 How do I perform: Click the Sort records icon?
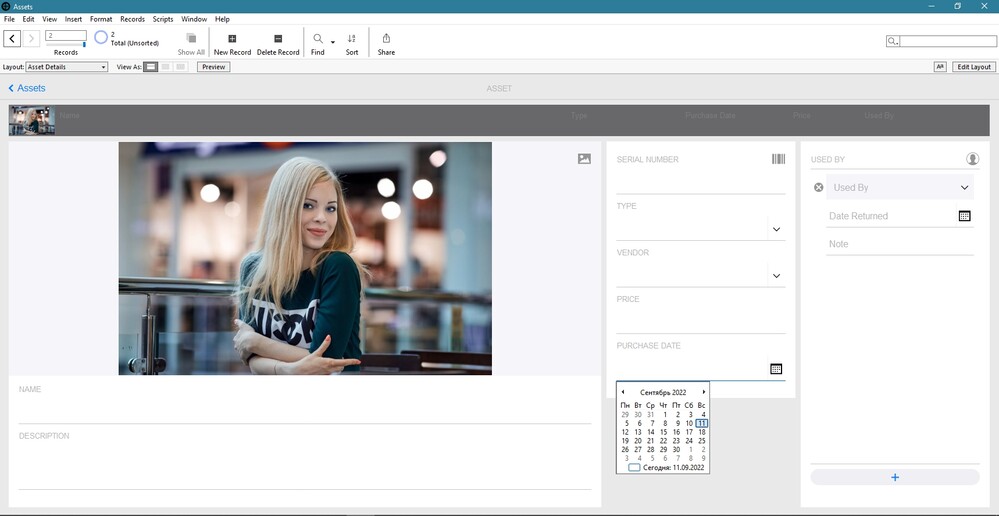[352, 39]
